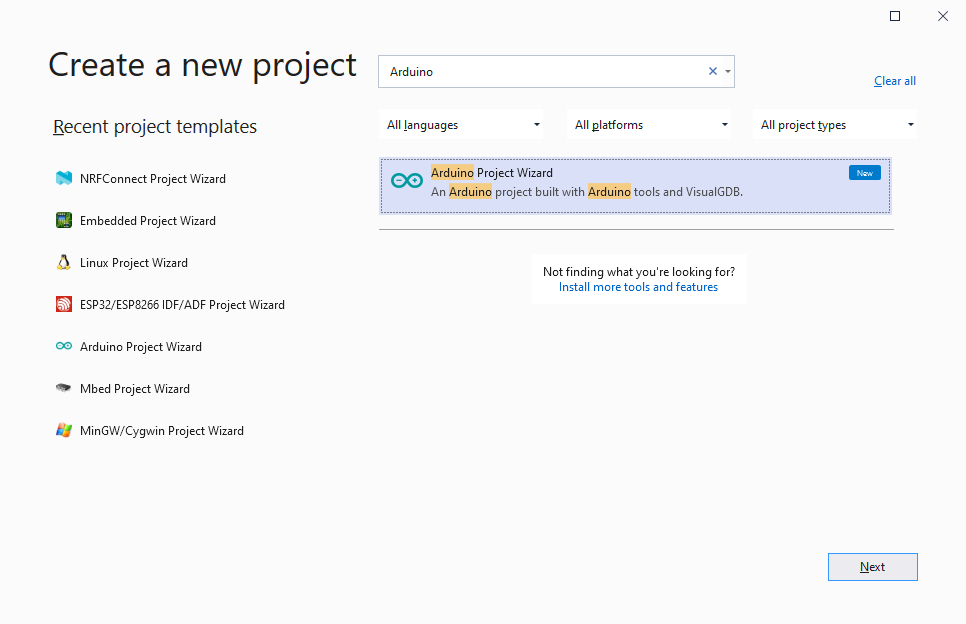Open the All project types dropdown
This screenshot has width=966, height=624.
pos(837,125)
